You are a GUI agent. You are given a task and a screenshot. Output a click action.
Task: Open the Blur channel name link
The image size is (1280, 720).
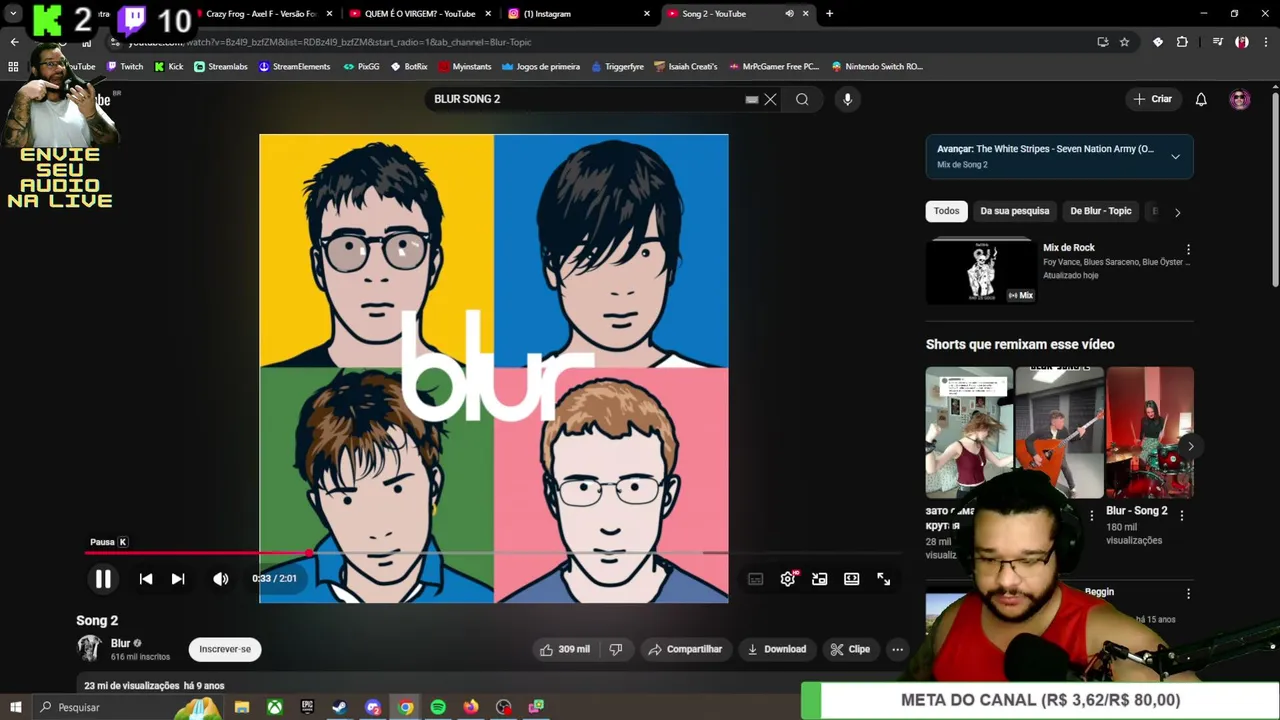120,643
